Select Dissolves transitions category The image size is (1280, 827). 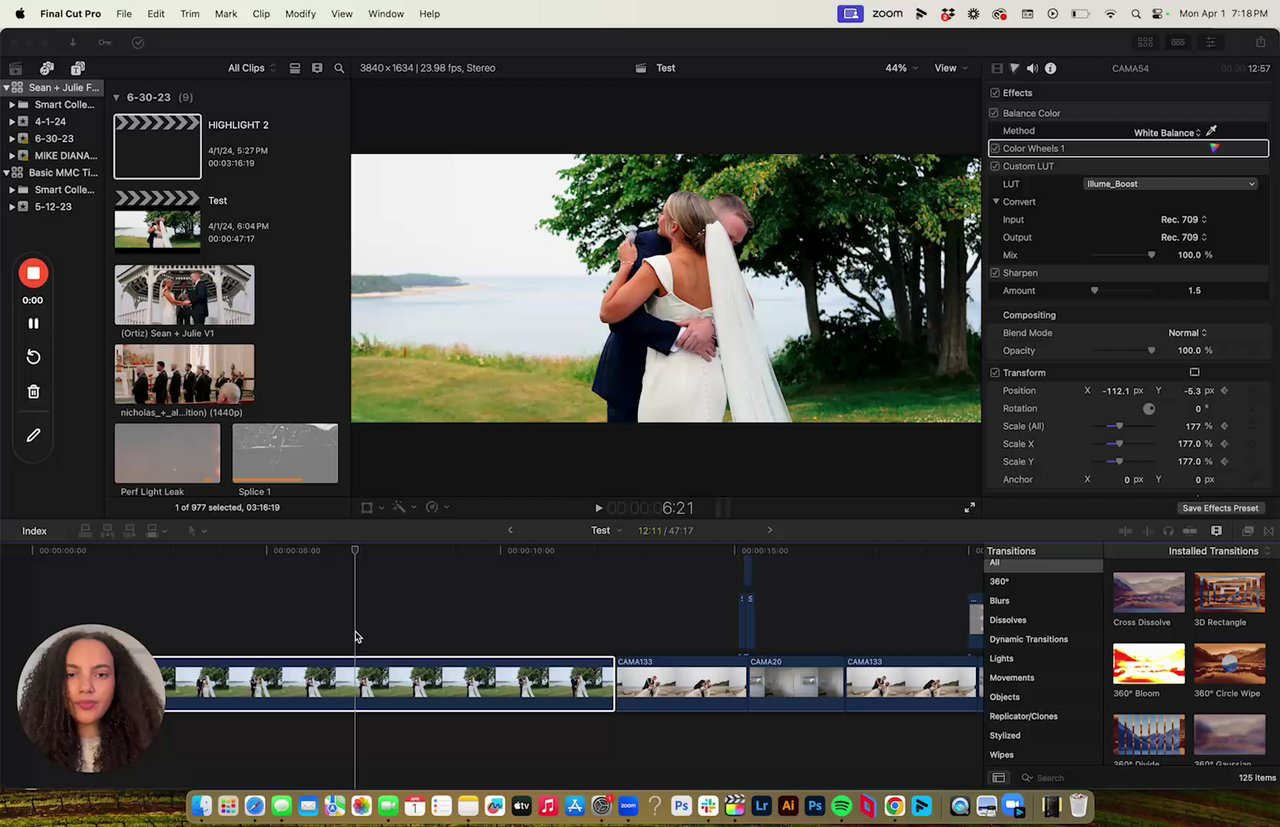[1007, 620]
